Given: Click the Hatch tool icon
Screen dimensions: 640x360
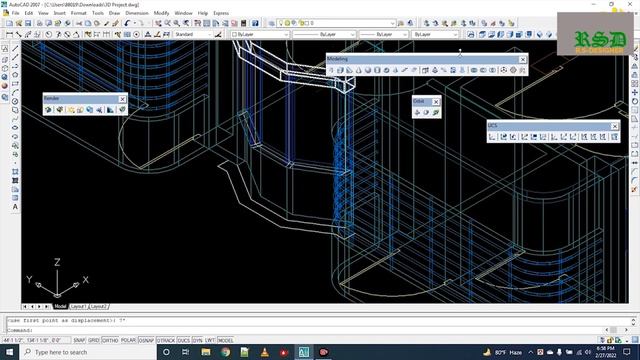Looking at the screenshot, I should tap(15, 172).
